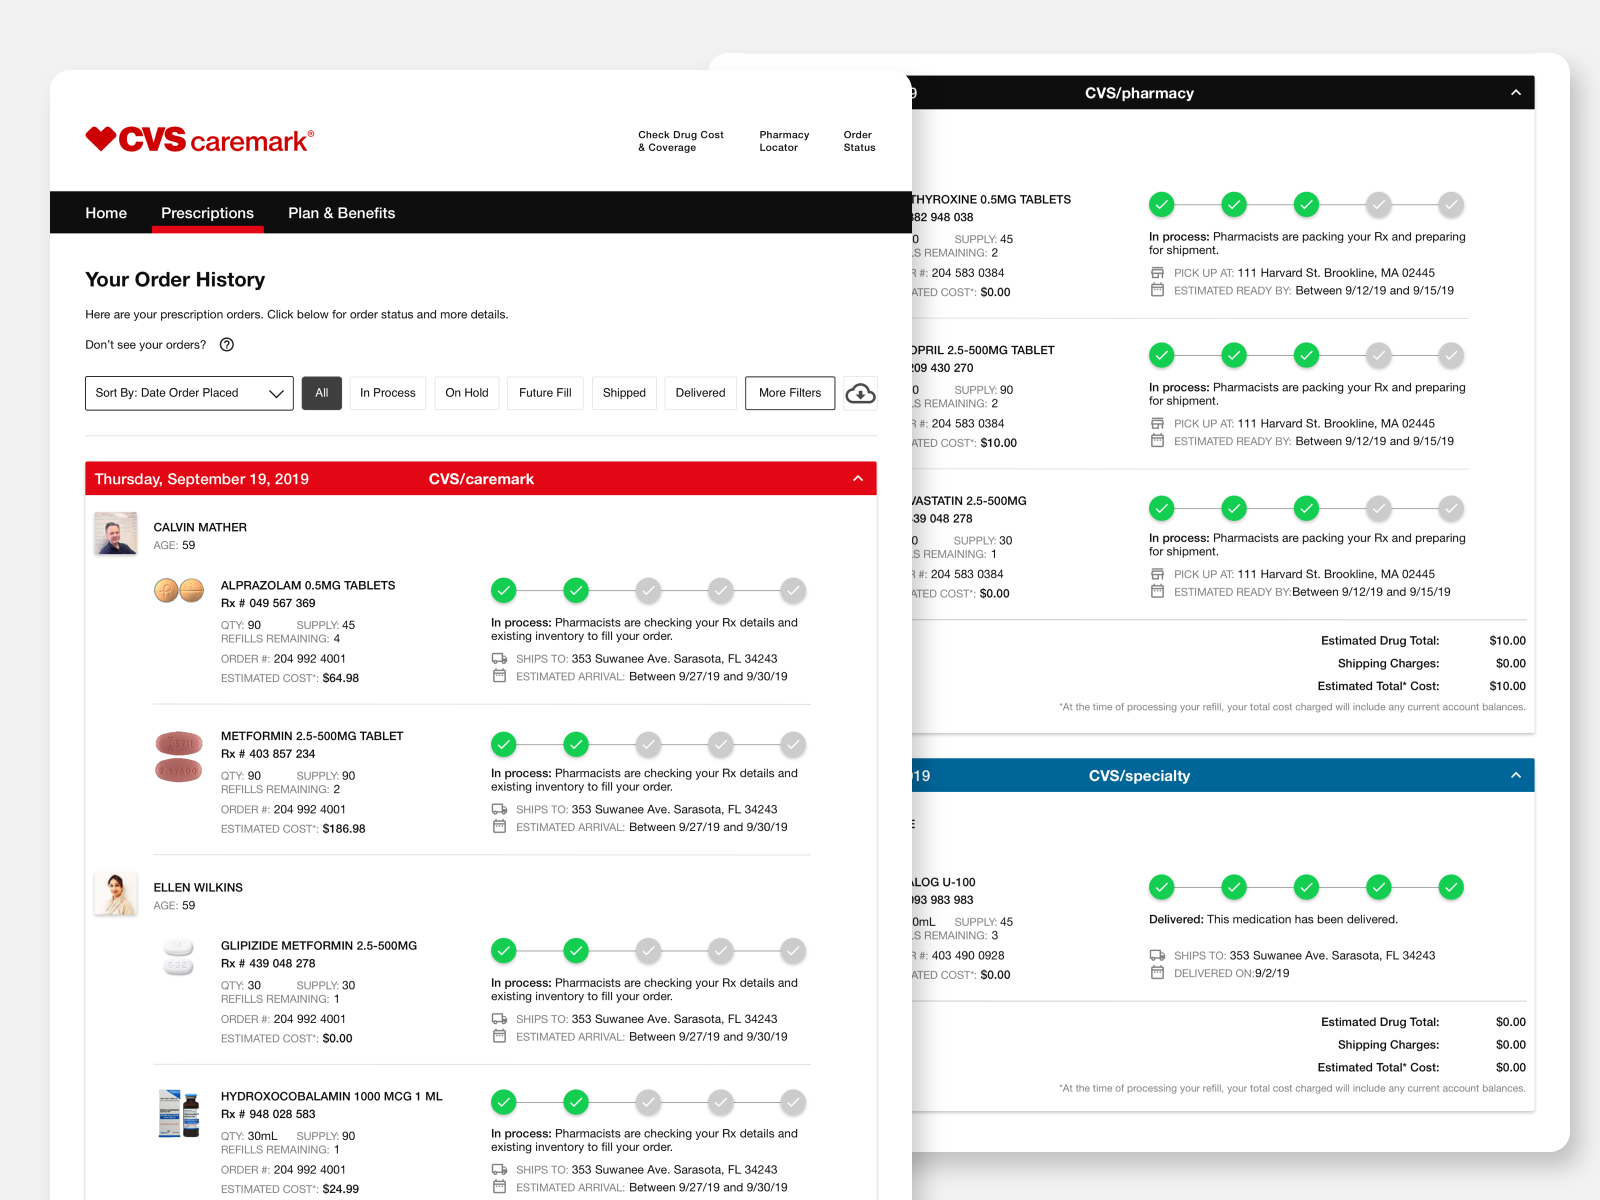Filter orders by In Process

(388, 393)
